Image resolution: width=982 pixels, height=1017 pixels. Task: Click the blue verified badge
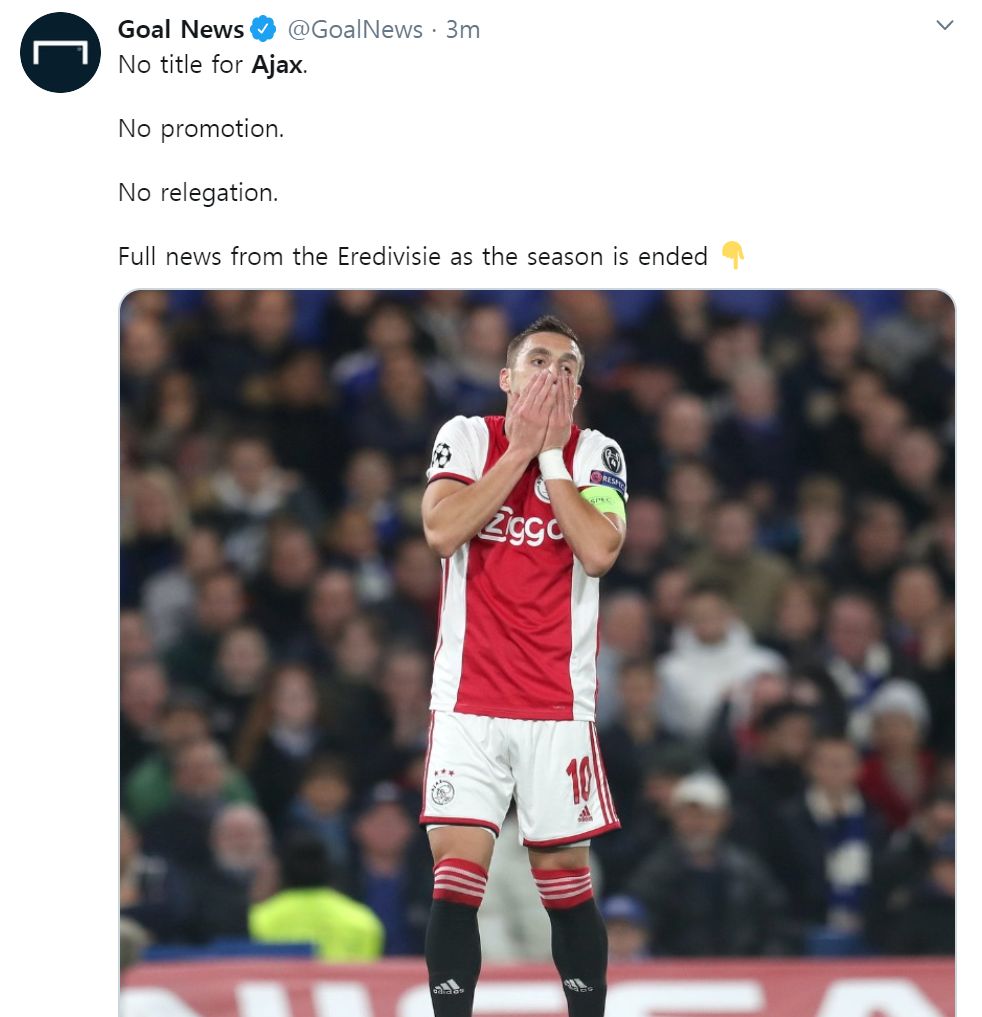tap(263, 30)
